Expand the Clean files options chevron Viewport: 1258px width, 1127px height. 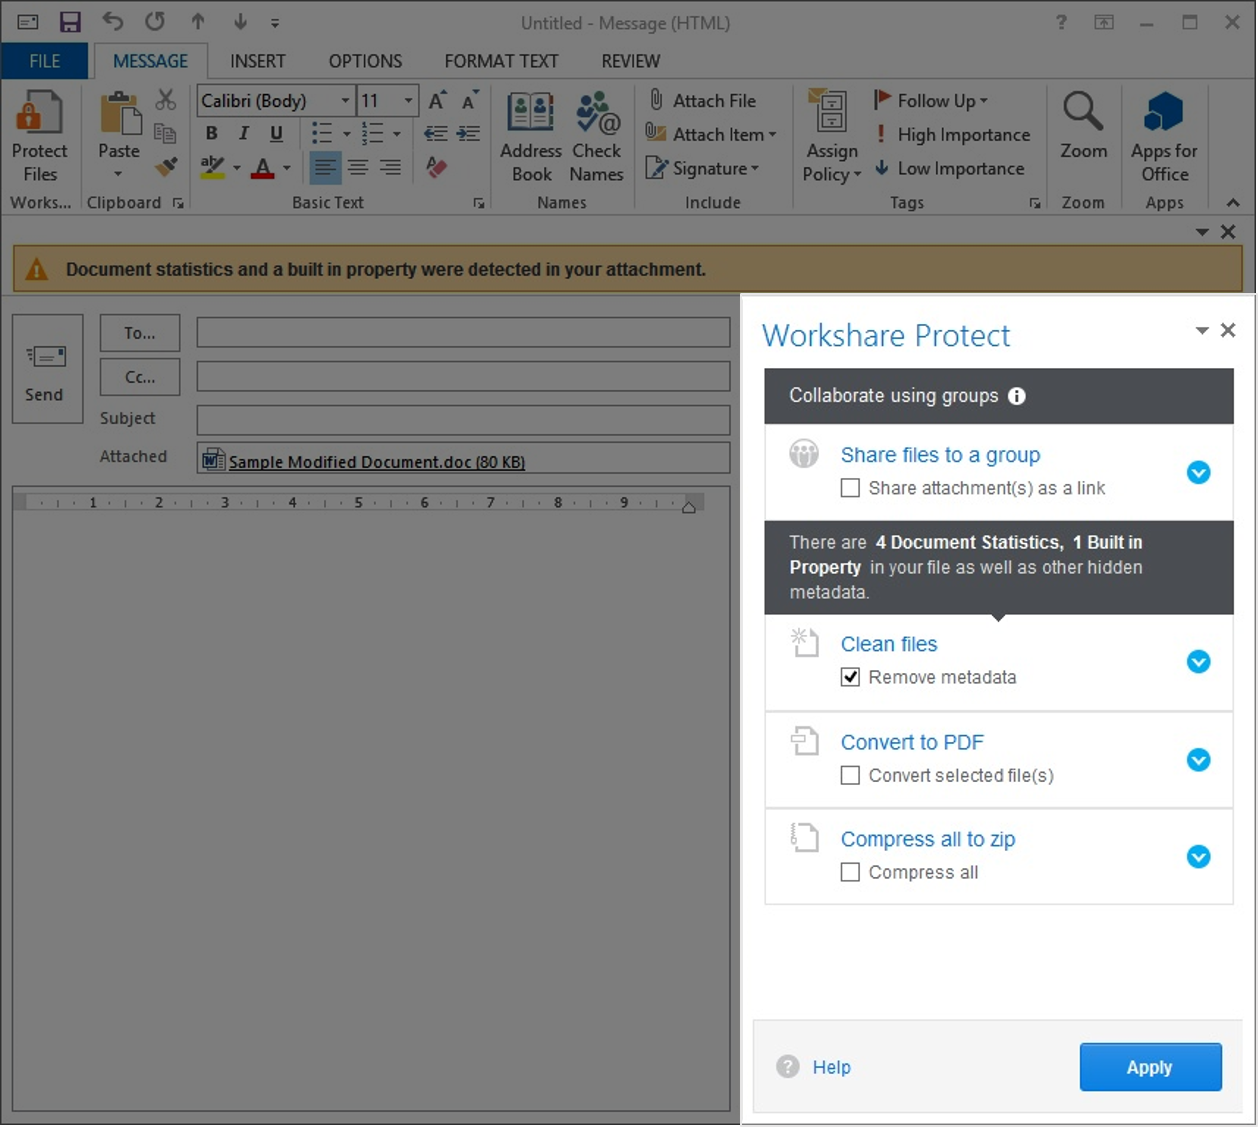click(1198, 662)
